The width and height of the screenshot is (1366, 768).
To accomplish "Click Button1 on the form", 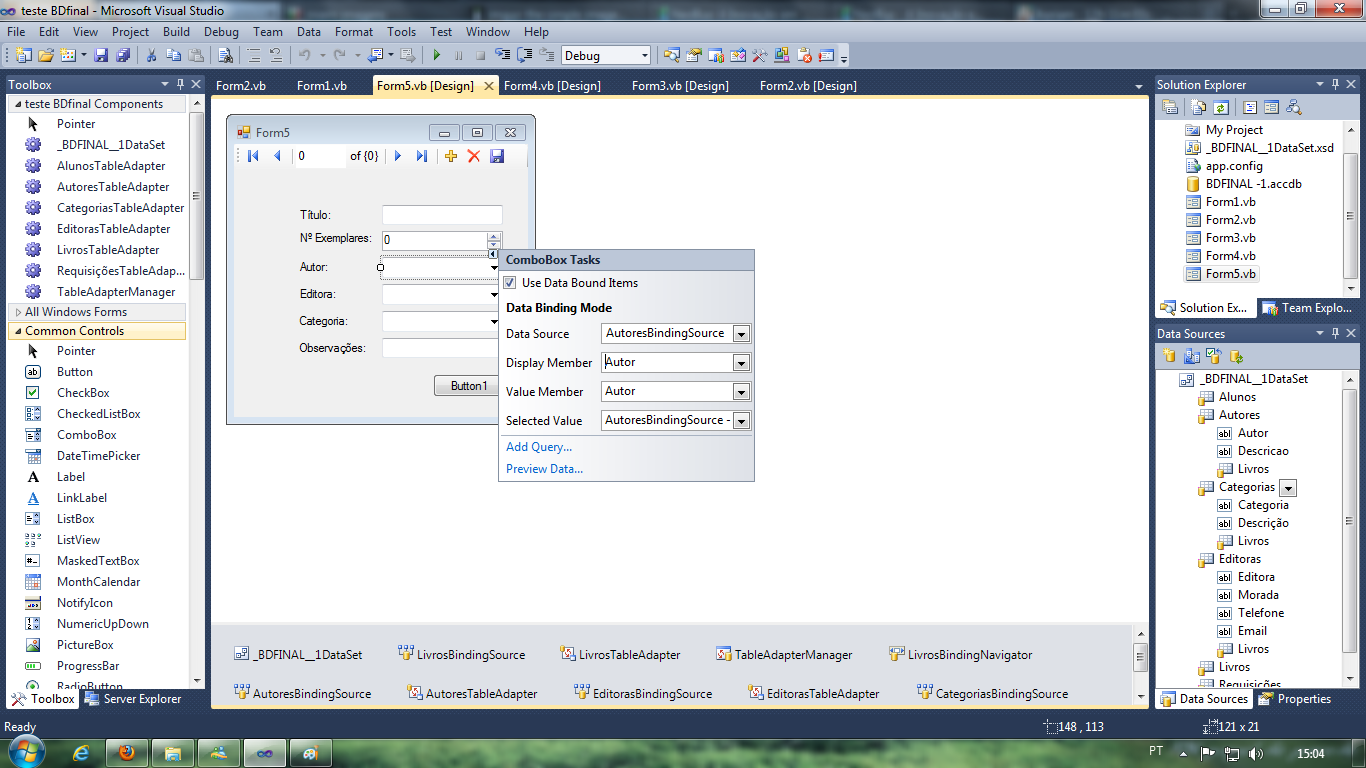I will click(468, 386).
